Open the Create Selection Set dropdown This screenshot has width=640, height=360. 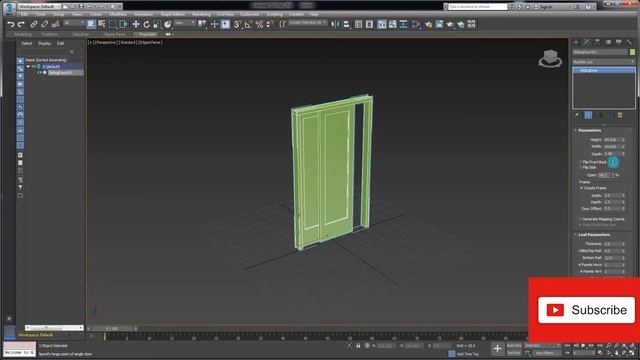coord(308,23)
